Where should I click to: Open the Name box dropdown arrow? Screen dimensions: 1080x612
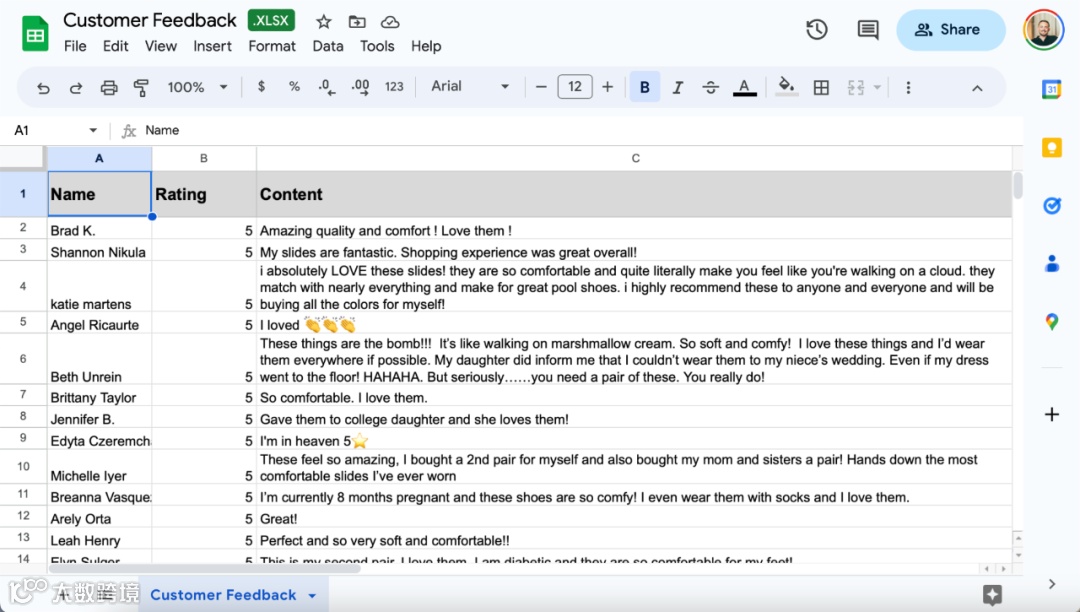93,130
